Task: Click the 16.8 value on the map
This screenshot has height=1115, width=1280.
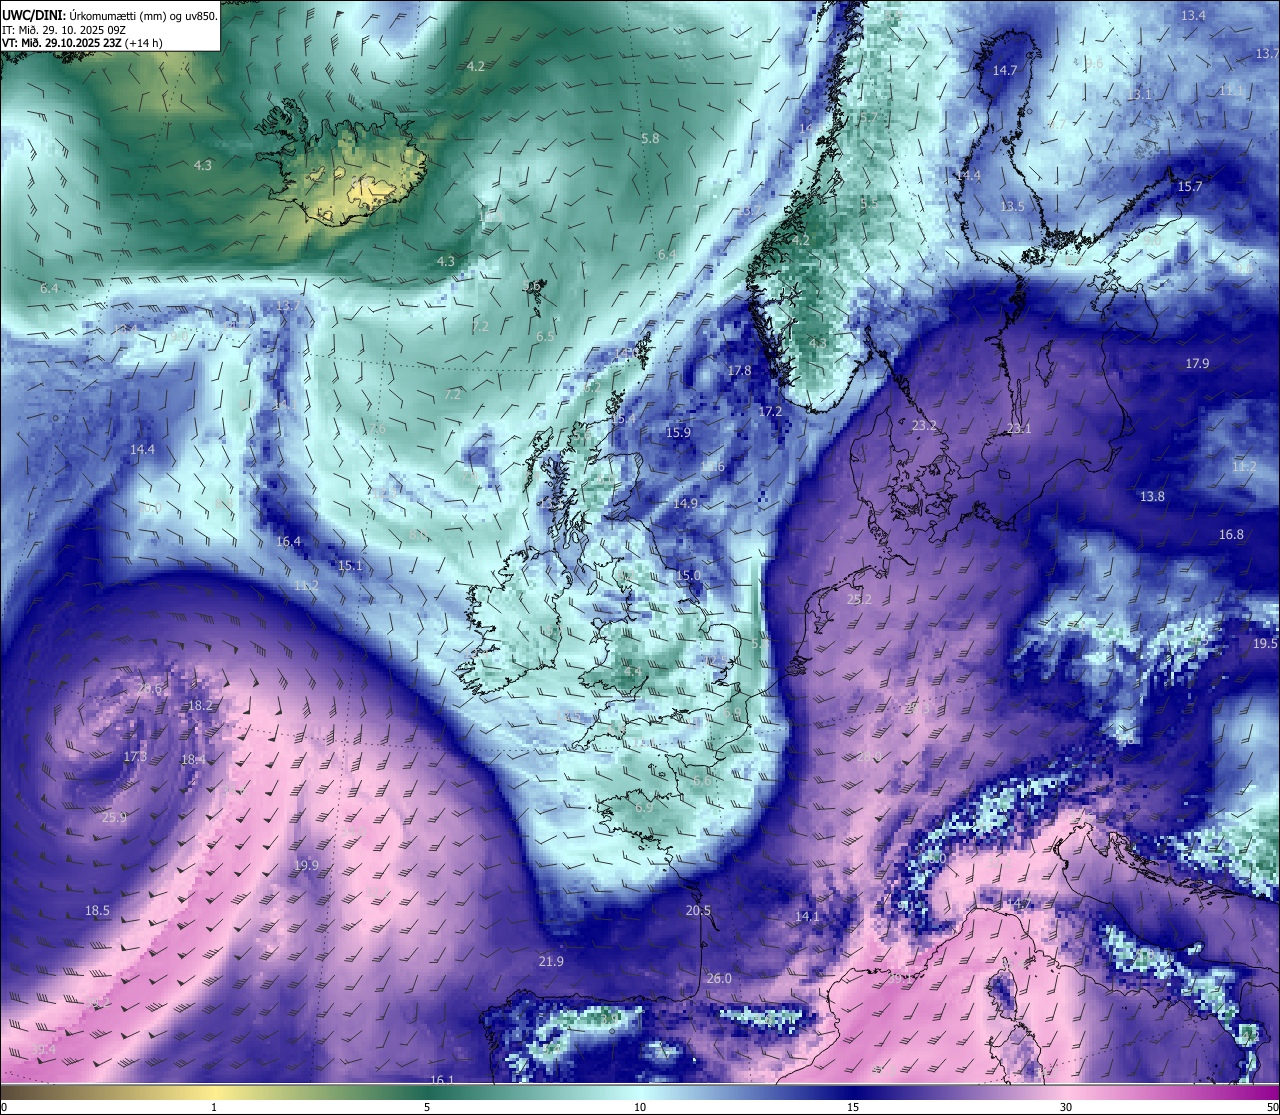Action: (1231, 534)
